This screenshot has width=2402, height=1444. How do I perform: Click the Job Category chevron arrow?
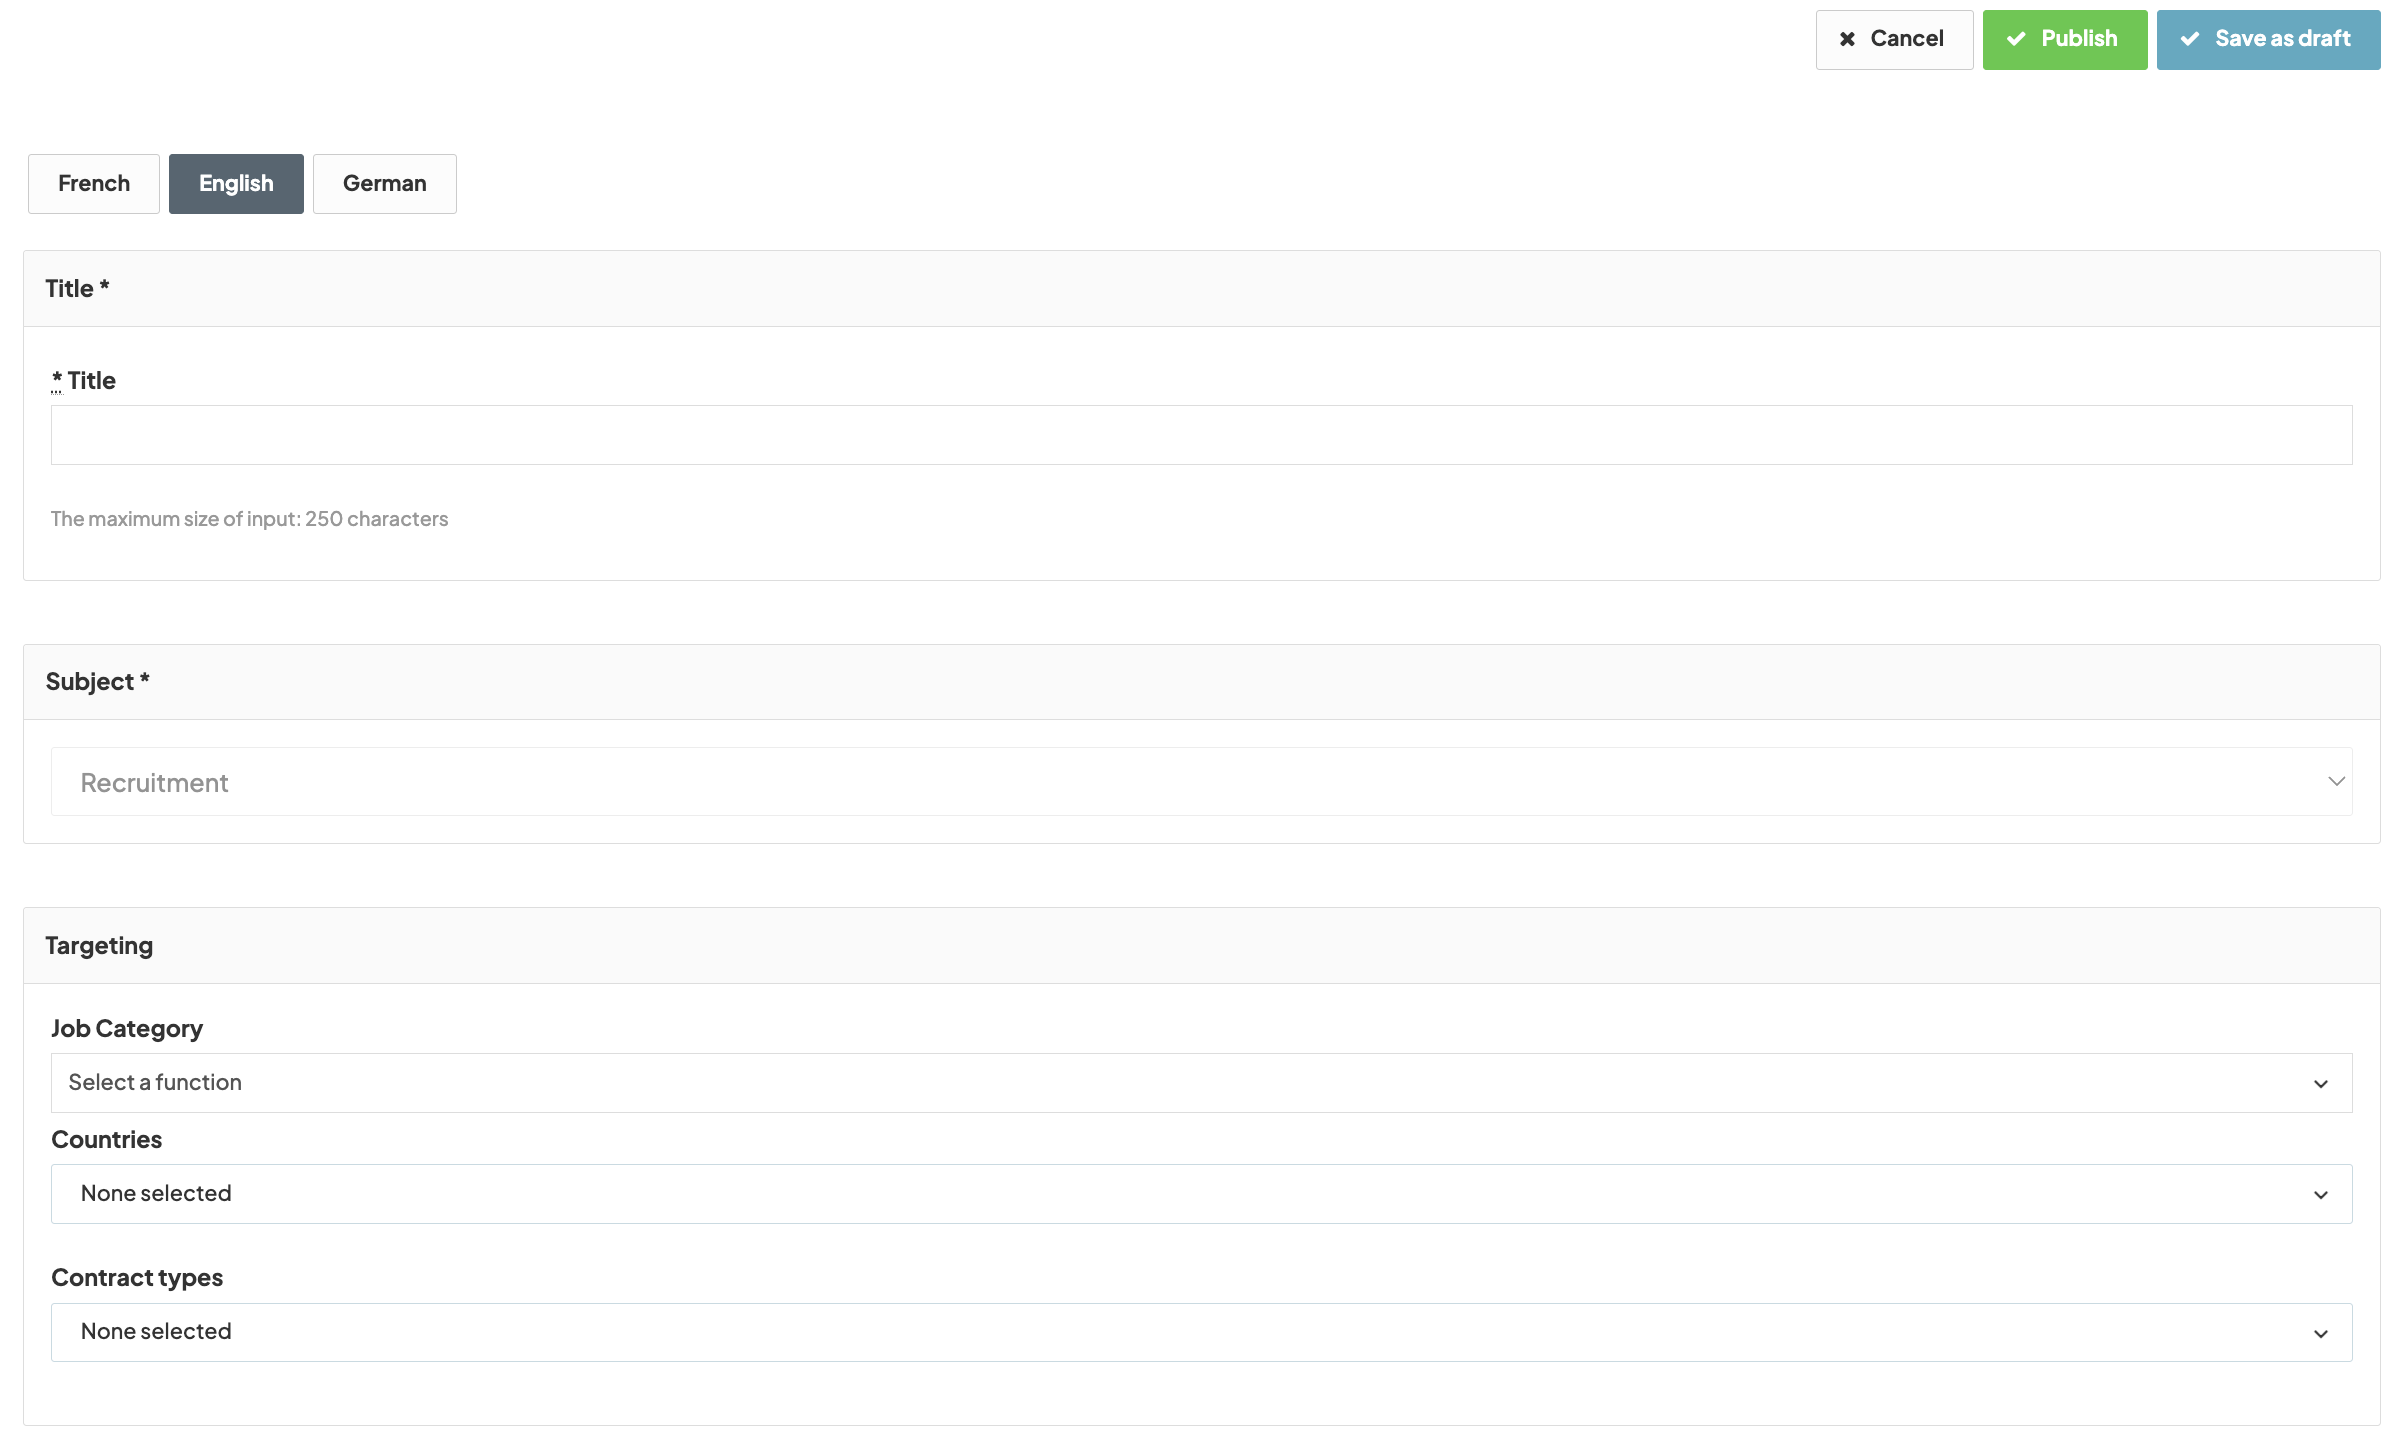(x=2321, y=1084)
